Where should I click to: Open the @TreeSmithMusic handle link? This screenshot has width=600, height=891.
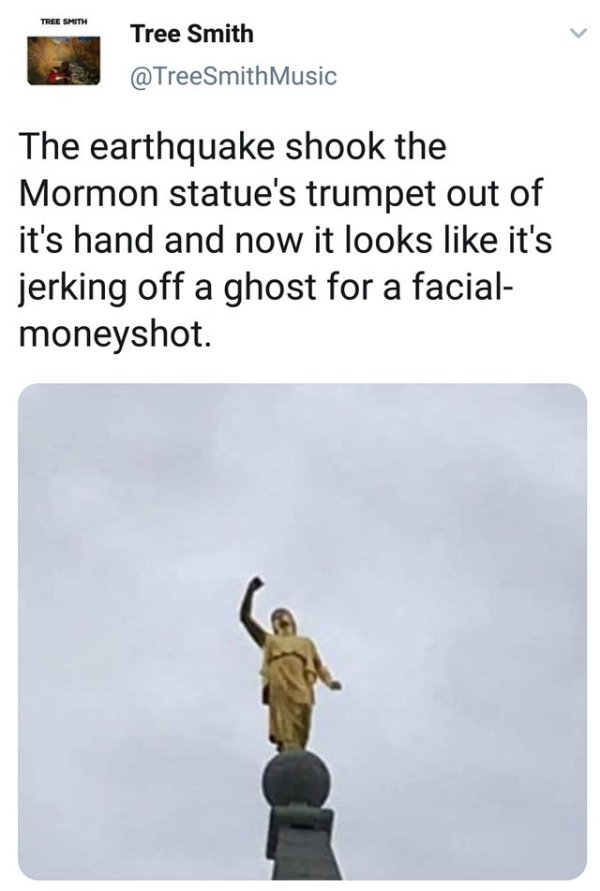click(234, 76)
